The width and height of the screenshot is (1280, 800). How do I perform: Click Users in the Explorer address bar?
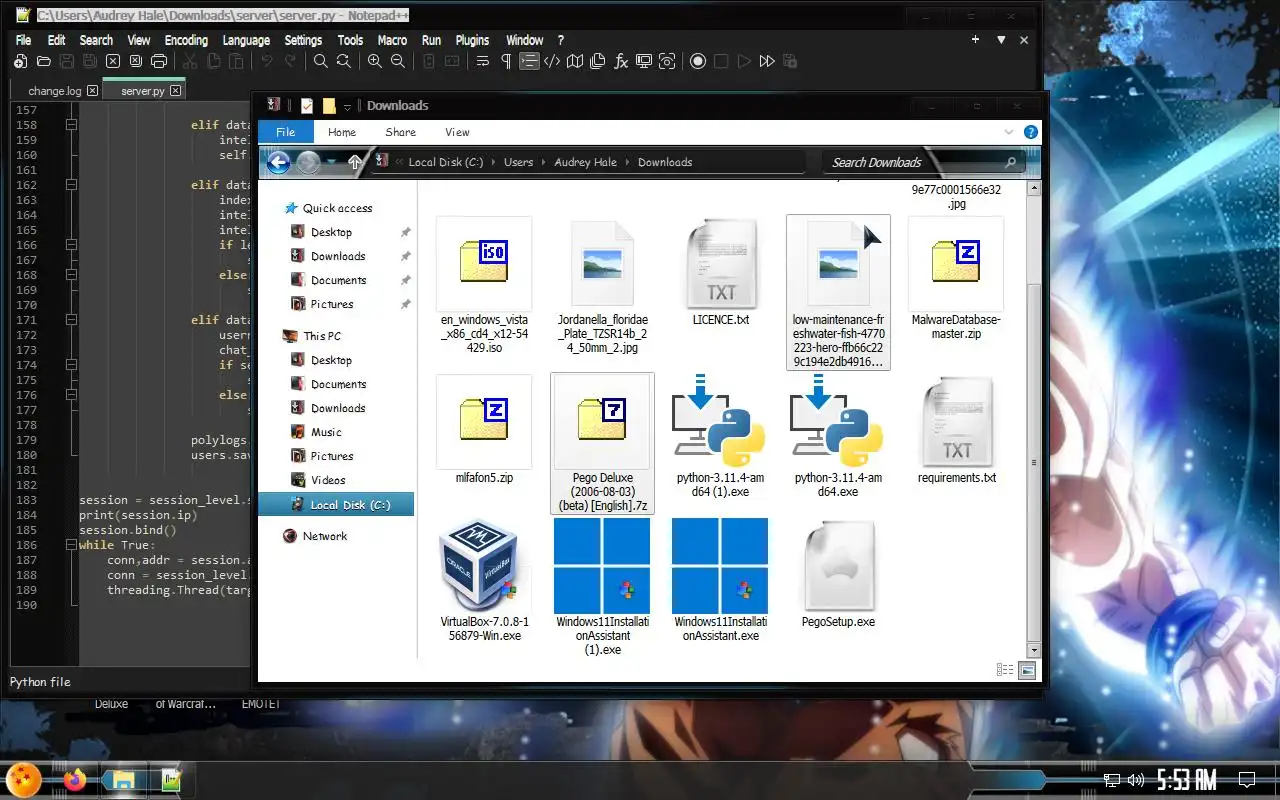point(518,162)
